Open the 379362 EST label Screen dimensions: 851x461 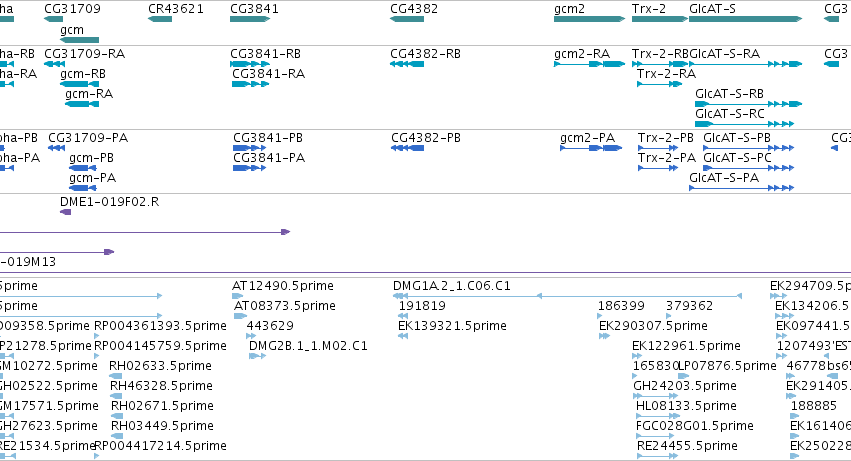click(x=690, y=306)
